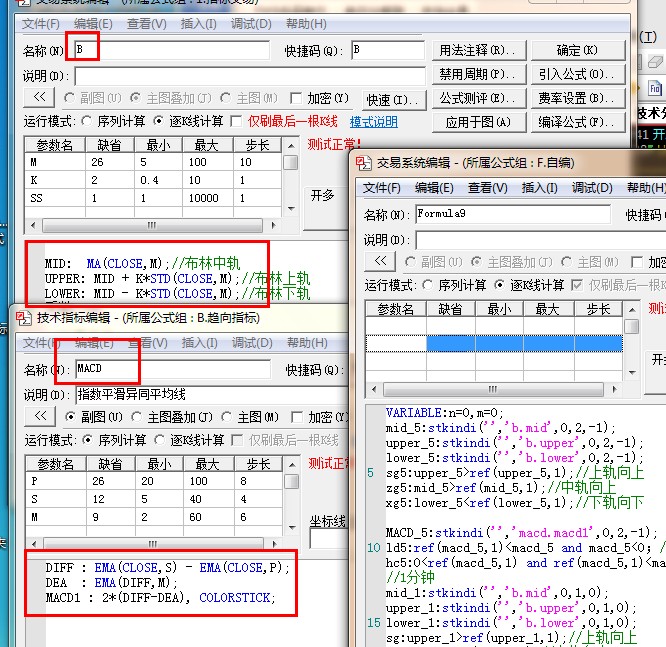Viewport: 666px width, 647px height.
Task: Click 费率设置(B) button
Action: click(x=578, y=98)
